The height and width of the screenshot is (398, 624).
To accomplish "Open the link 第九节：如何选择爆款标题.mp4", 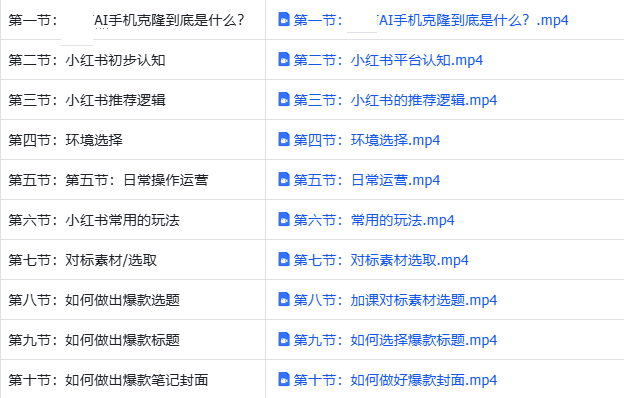I will [x=395, y=340].
